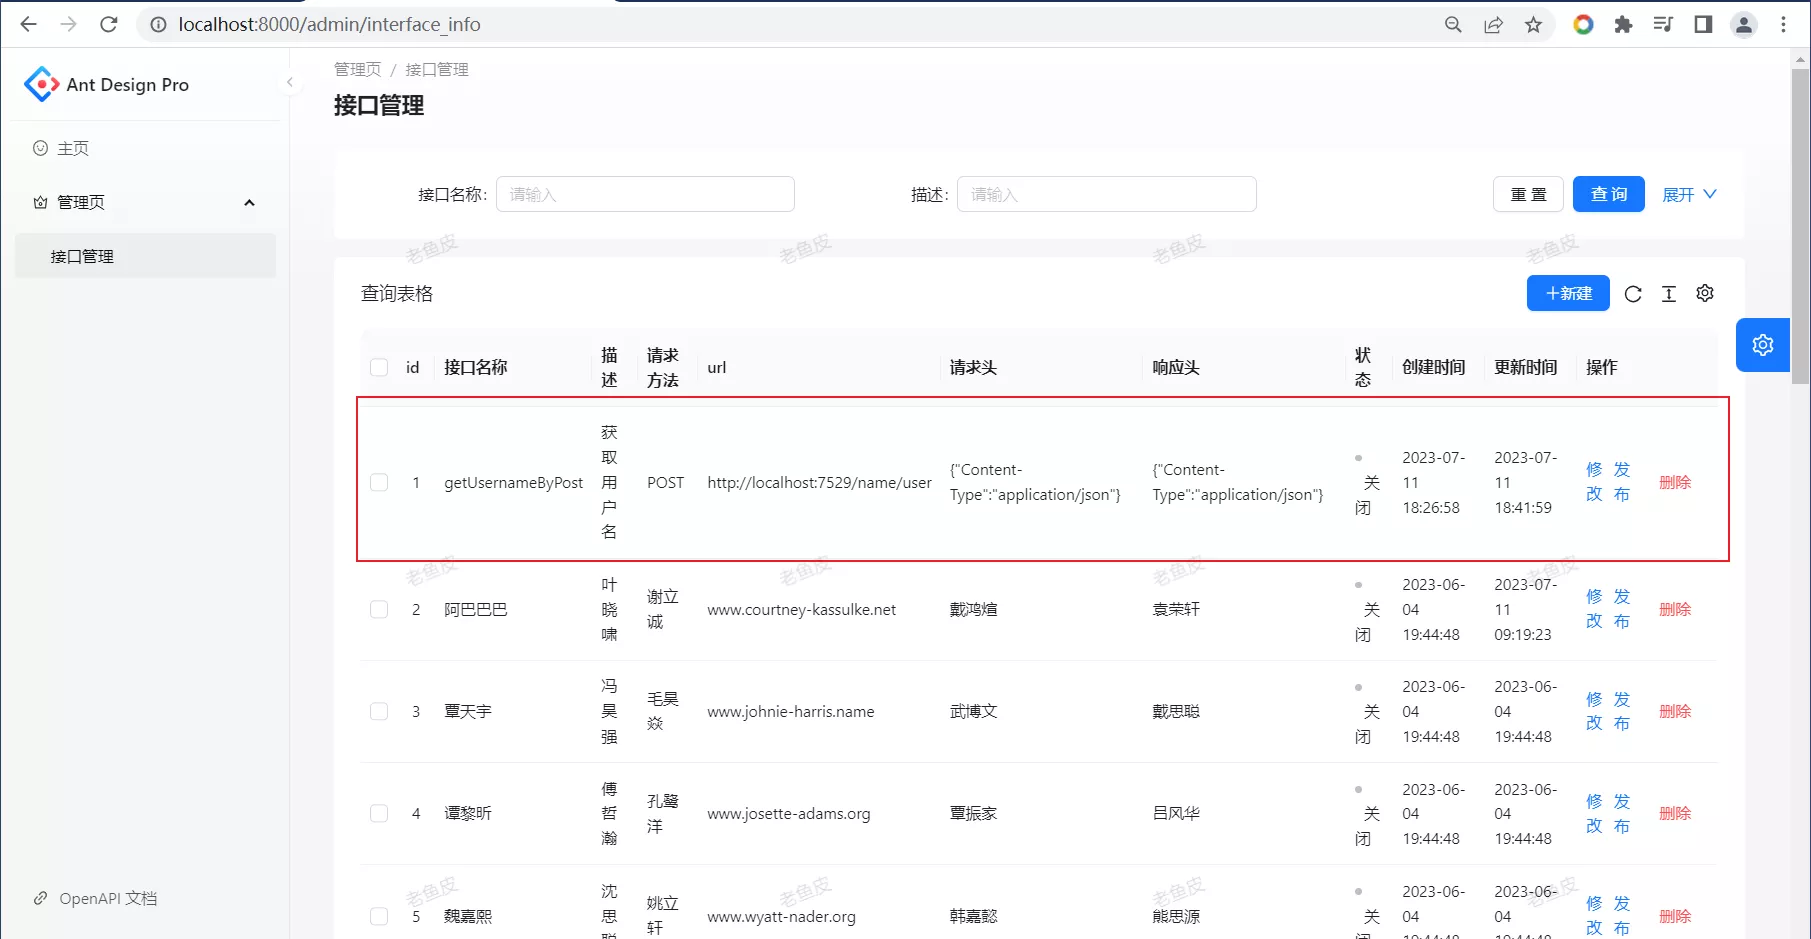Click the browser address bar URL
Image resolution: width=1811 pixels, height=939 pixels.
[x=329, y=24]
